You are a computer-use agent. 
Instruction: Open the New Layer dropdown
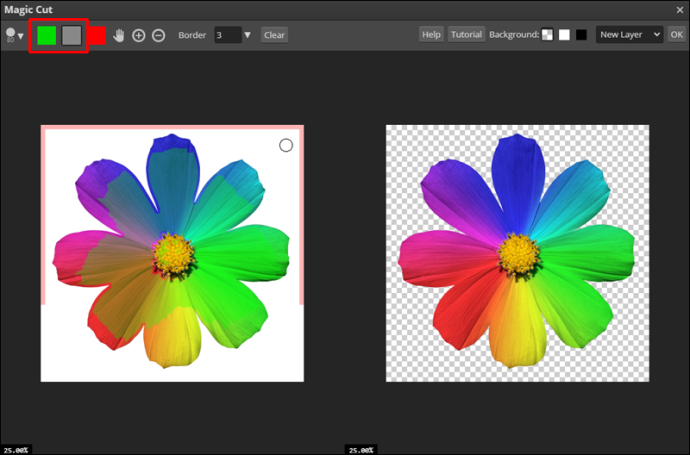click(629, 34)
